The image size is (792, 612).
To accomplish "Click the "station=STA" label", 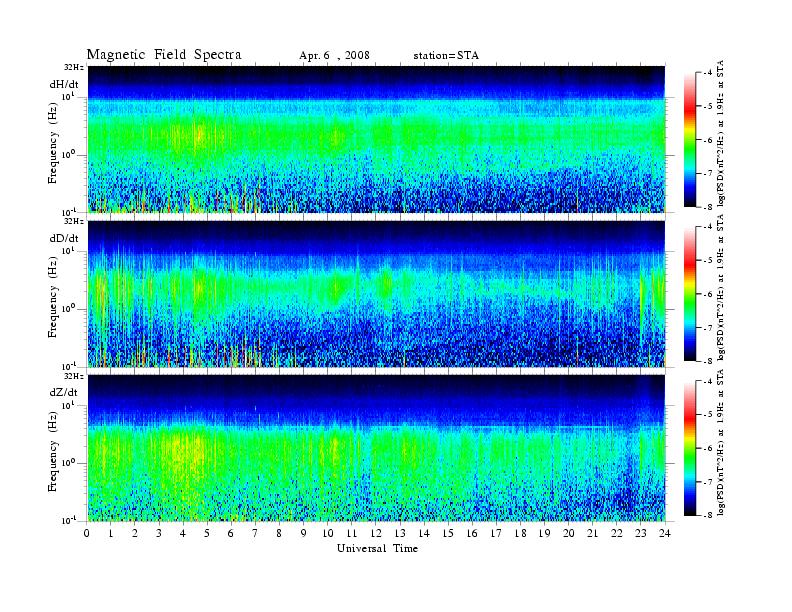I will [446, 56].
